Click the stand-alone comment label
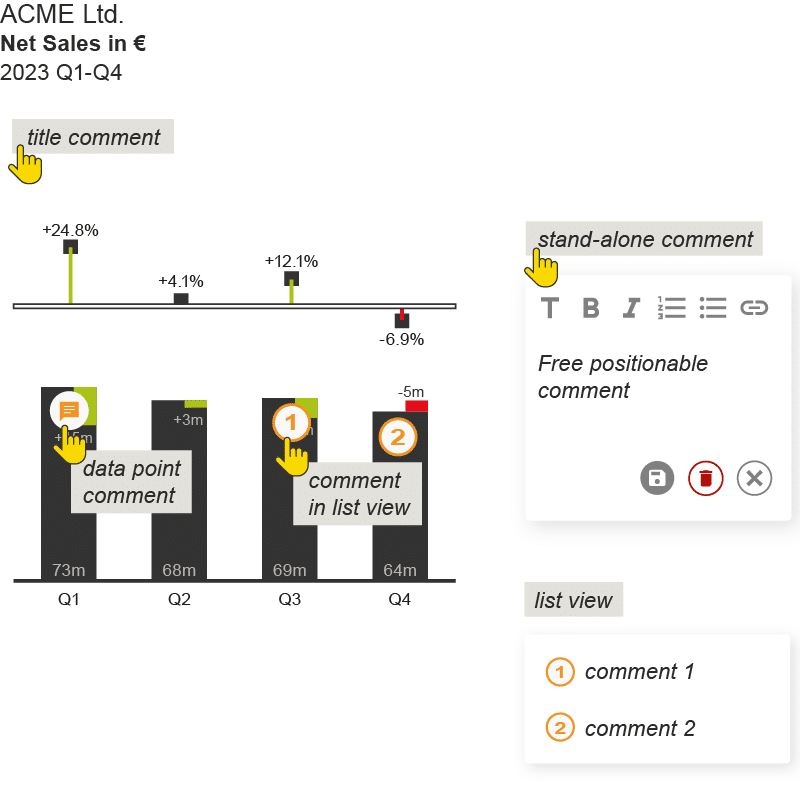Viewport: 800px width, 800px height. [x=644, y=239]
